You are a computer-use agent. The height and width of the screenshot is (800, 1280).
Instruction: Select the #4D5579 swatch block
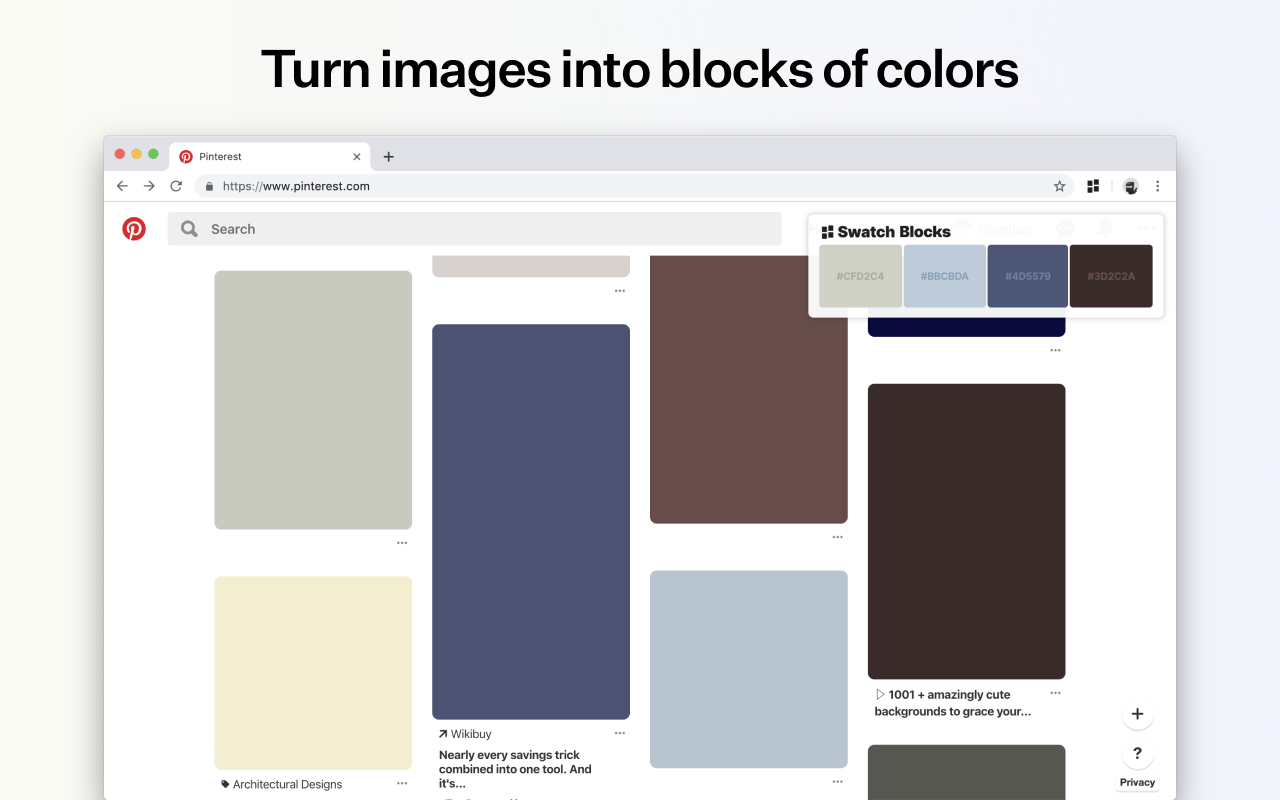click(x=1027, y=275)
